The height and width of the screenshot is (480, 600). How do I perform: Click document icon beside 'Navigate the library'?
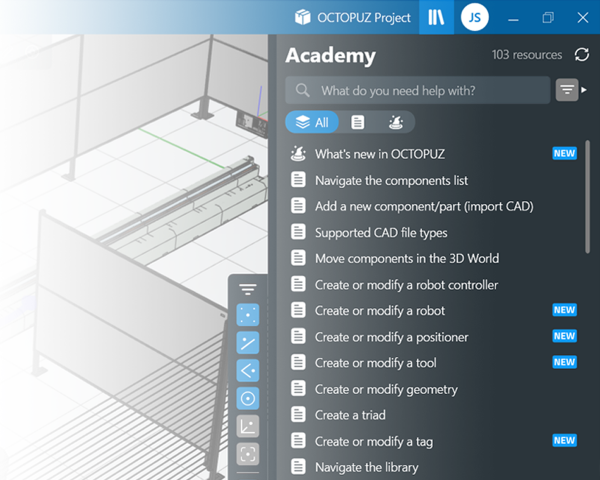click(298, 467)
